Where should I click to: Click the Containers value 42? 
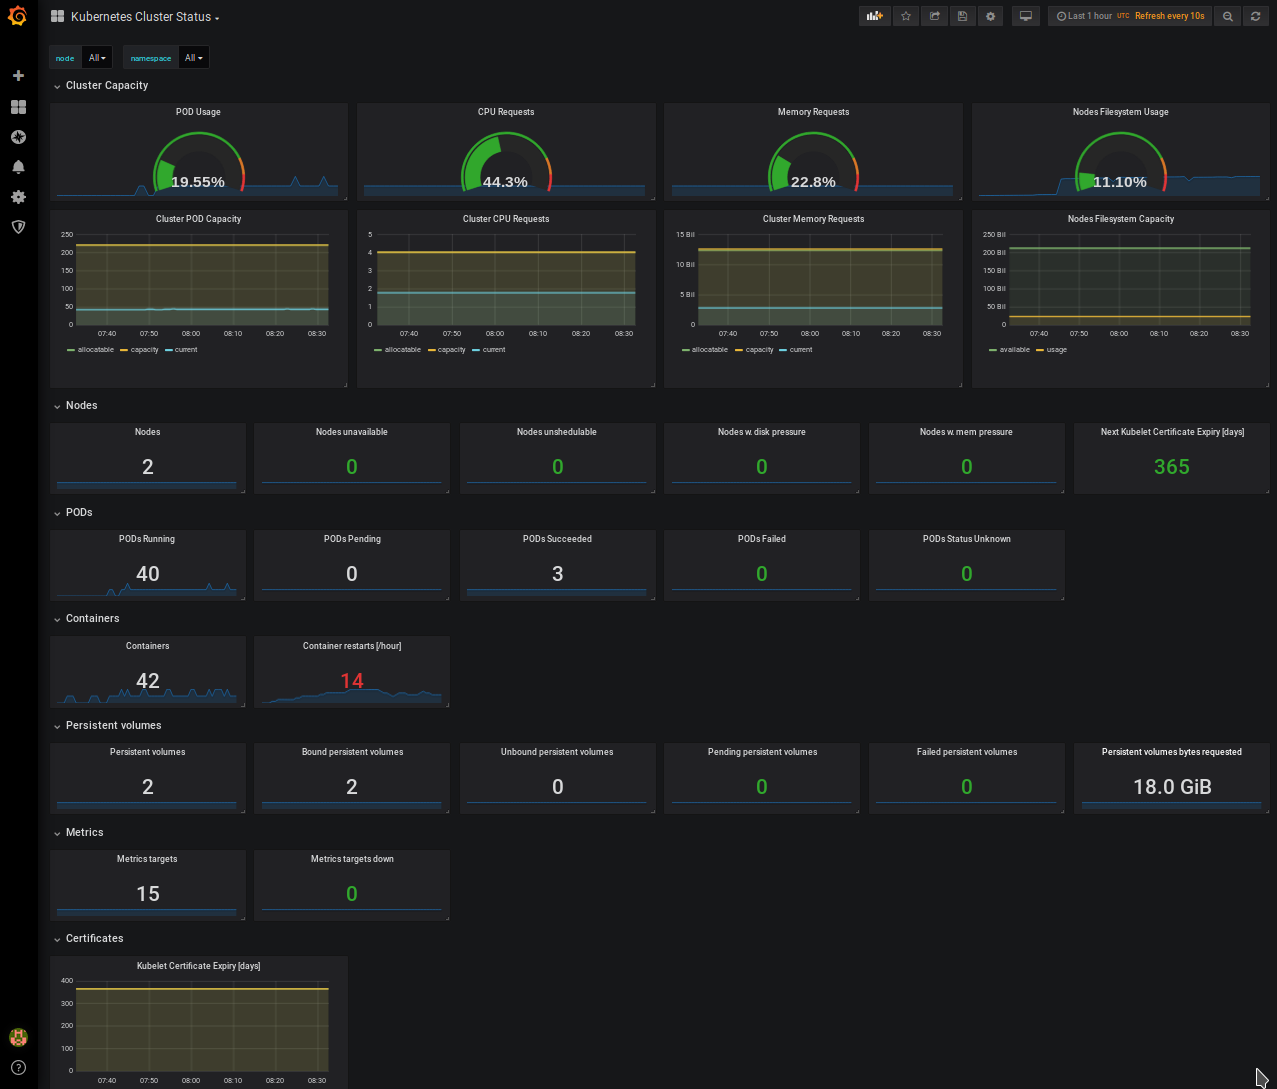click(x=148, y=681)
